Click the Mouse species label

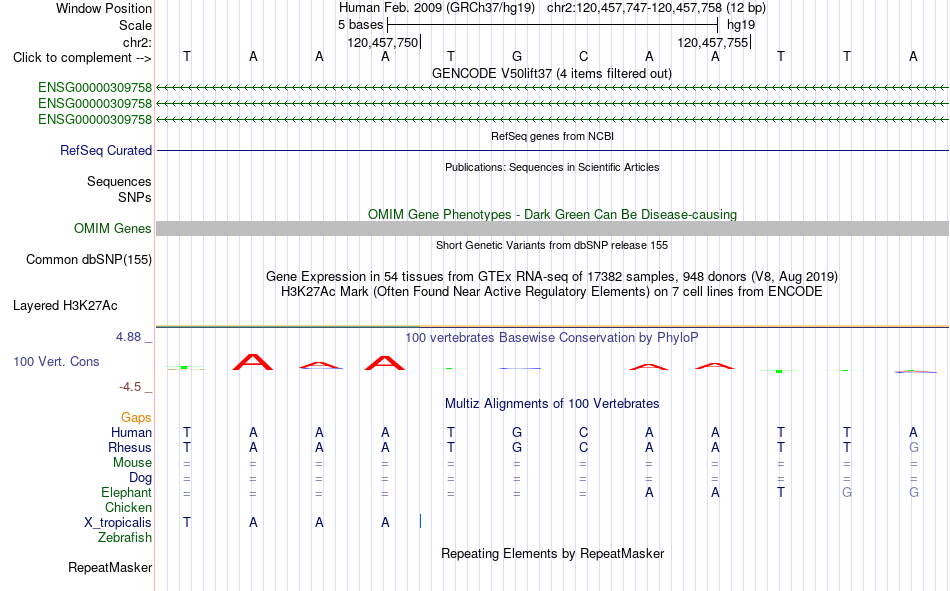(x=132, y=462)
